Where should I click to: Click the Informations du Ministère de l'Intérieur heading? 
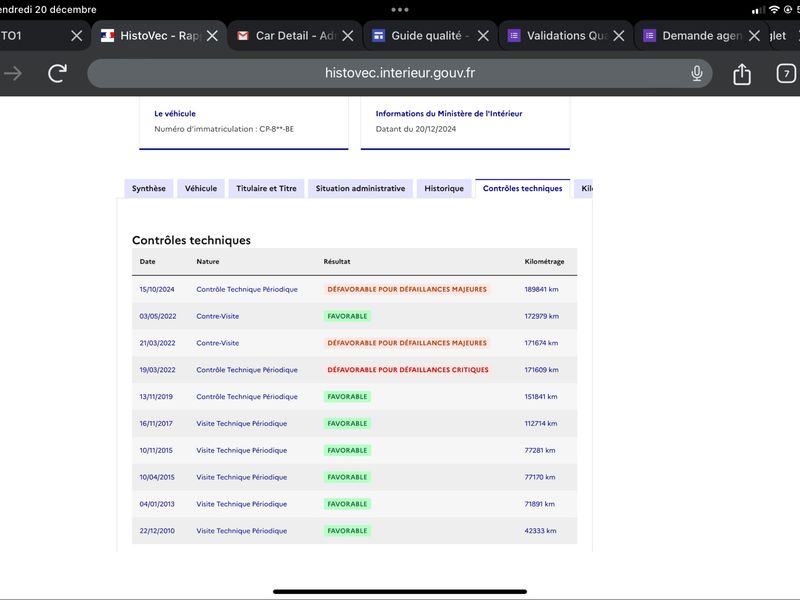449,113
